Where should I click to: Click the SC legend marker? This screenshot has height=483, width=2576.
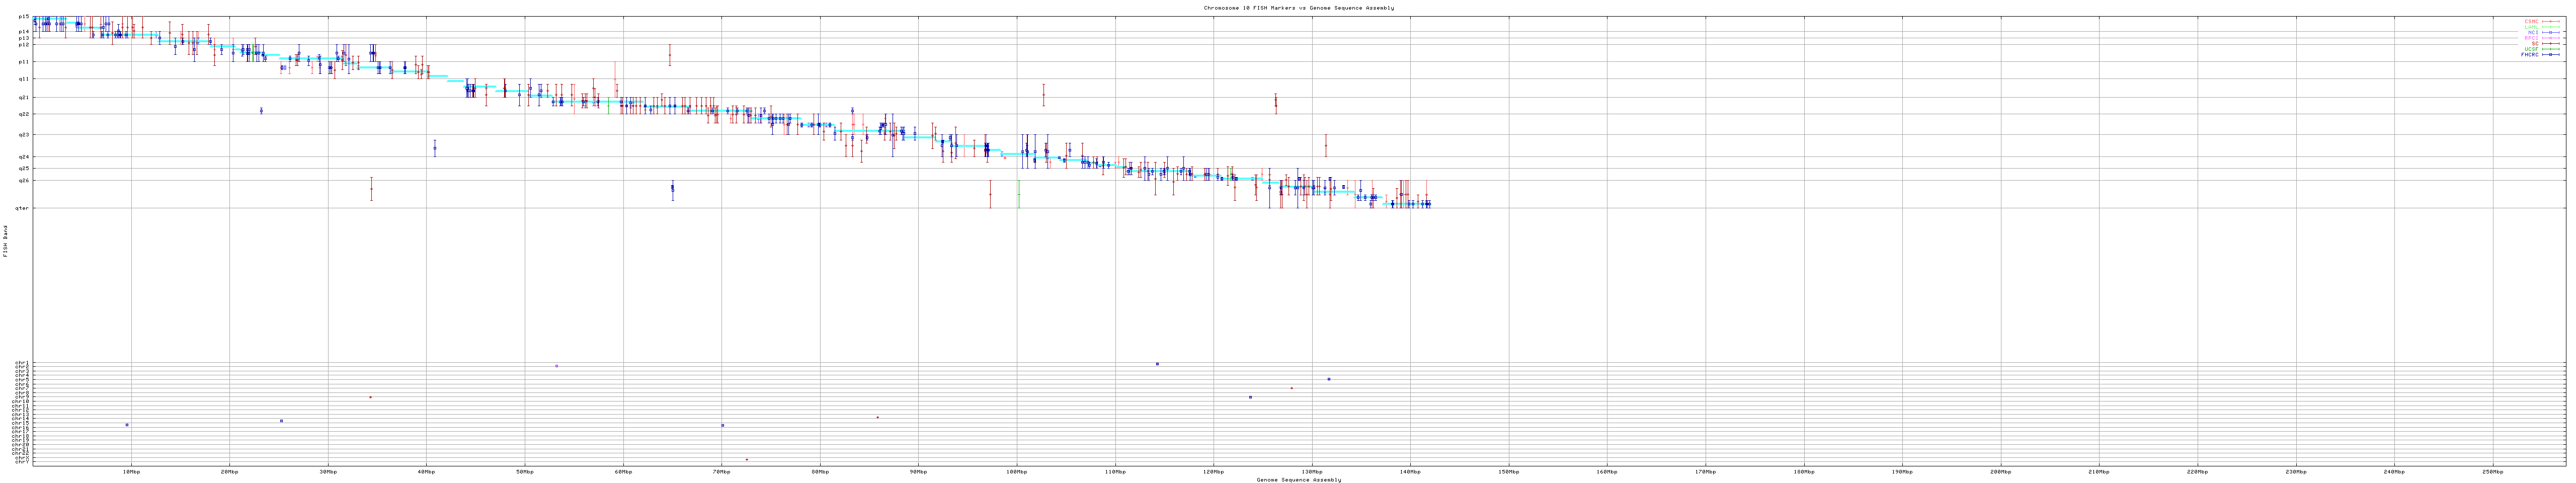(x=2550, y=43)
